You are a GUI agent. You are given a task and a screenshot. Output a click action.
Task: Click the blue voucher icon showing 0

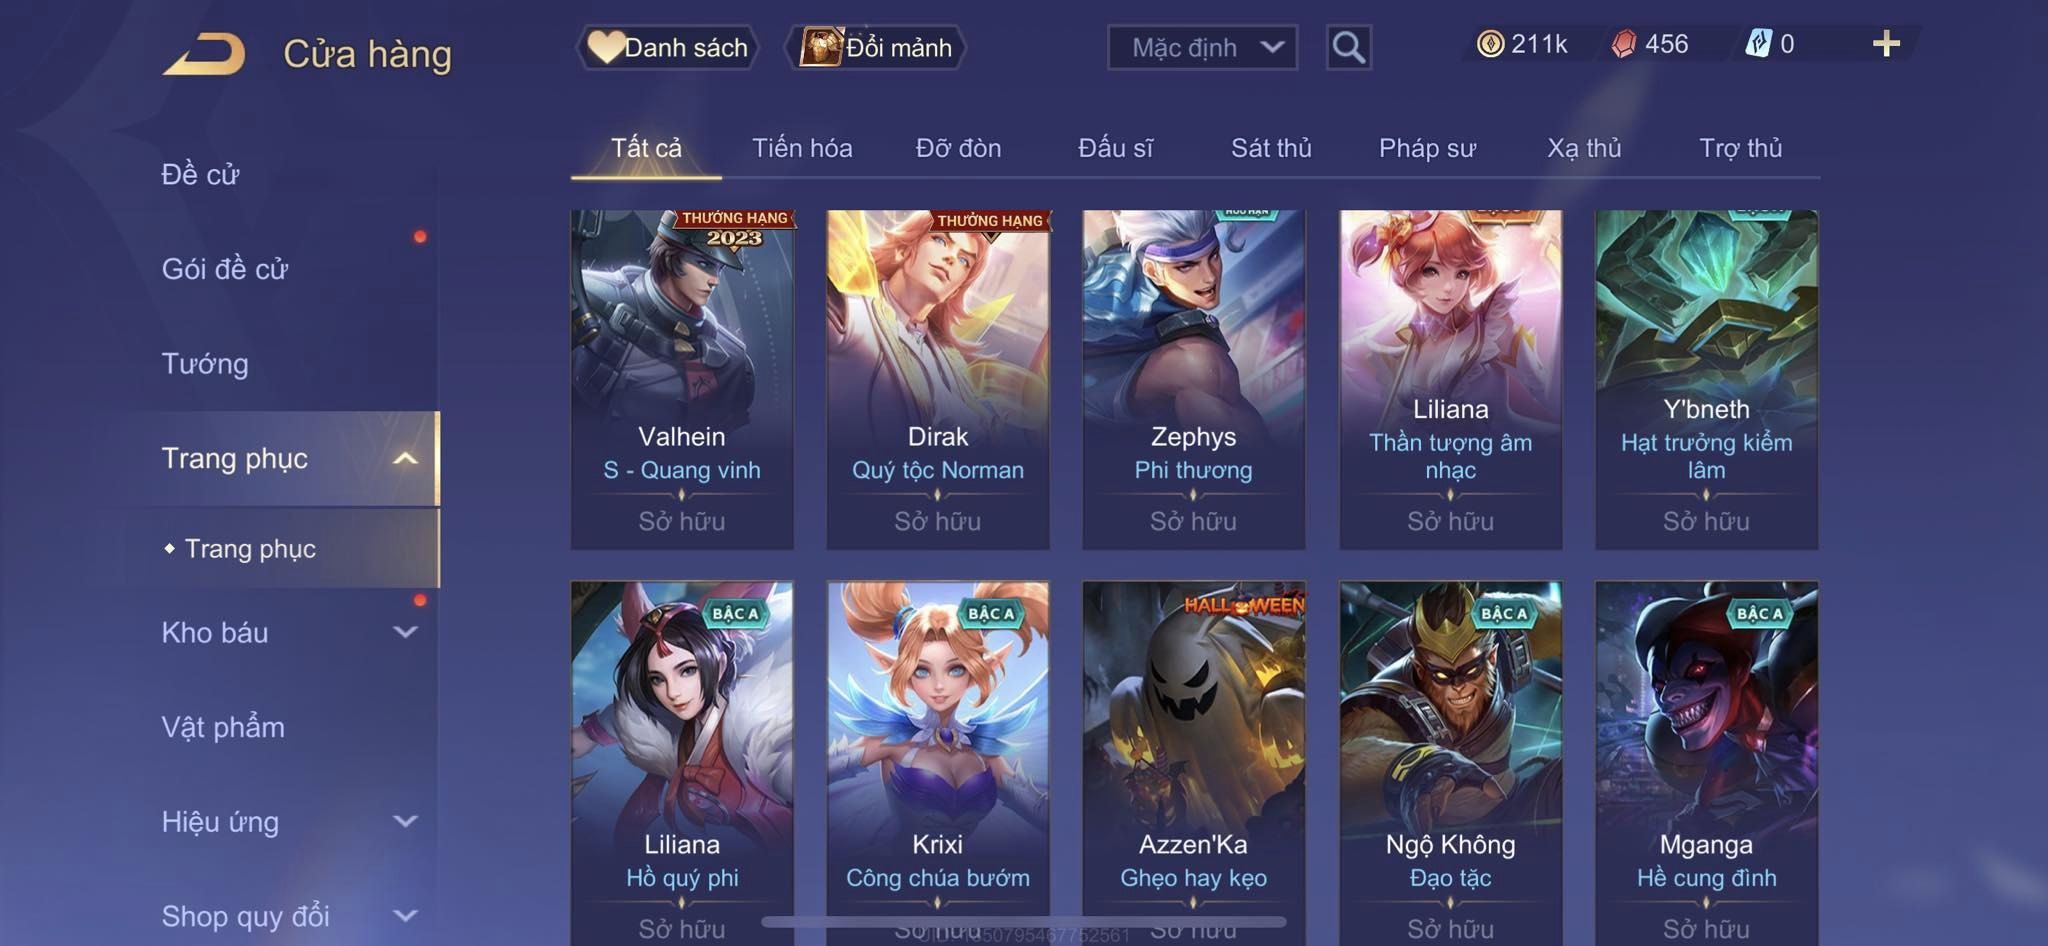1758,44
